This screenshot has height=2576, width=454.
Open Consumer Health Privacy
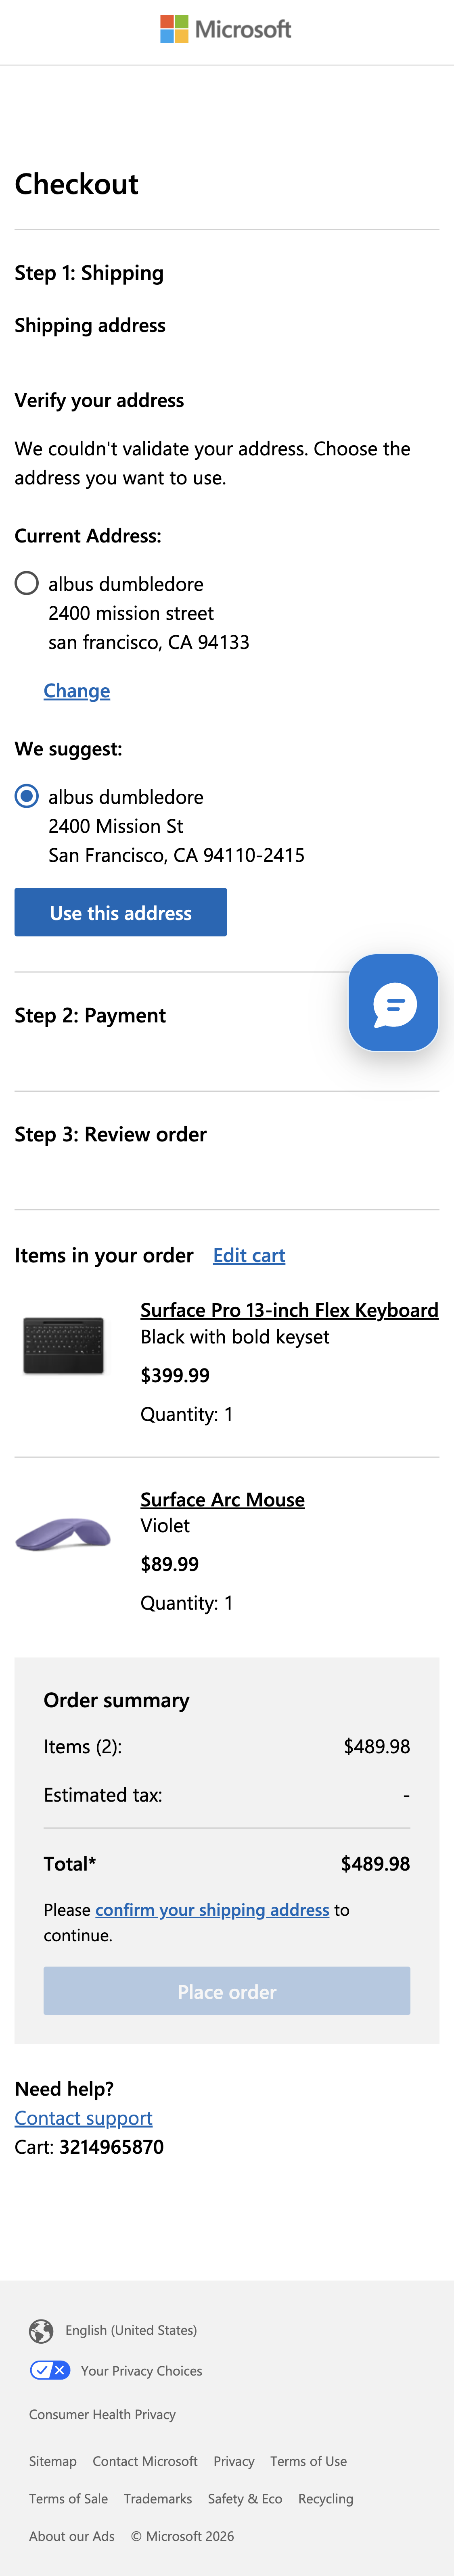[102, 2414]
